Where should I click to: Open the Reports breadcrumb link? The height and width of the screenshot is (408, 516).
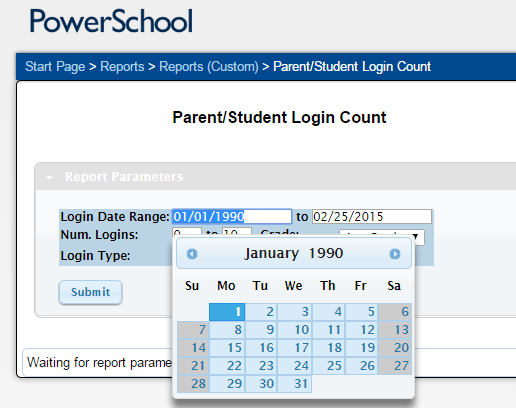[x=122, y=66]
